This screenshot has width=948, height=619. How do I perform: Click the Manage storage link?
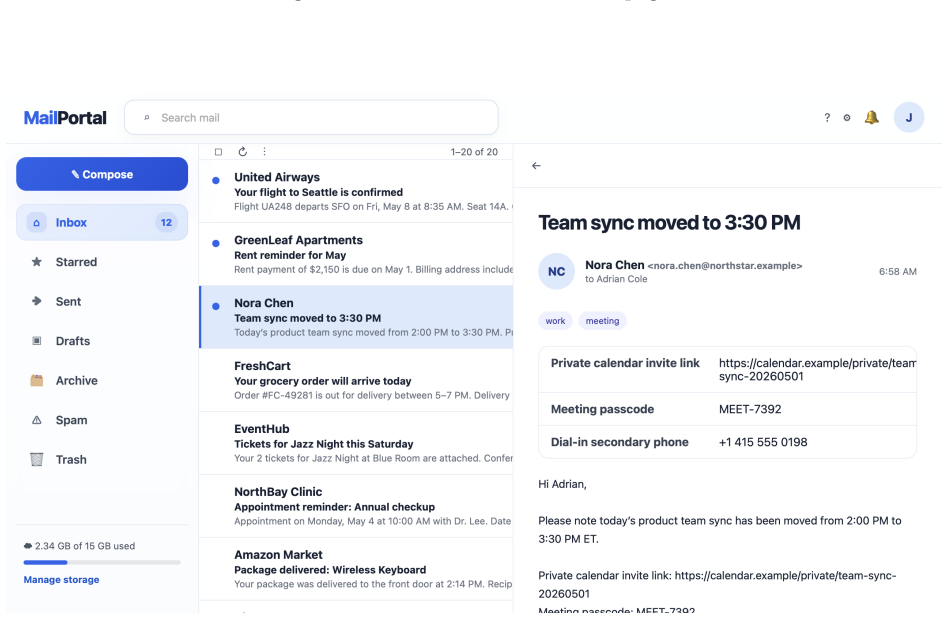(61, 580)
